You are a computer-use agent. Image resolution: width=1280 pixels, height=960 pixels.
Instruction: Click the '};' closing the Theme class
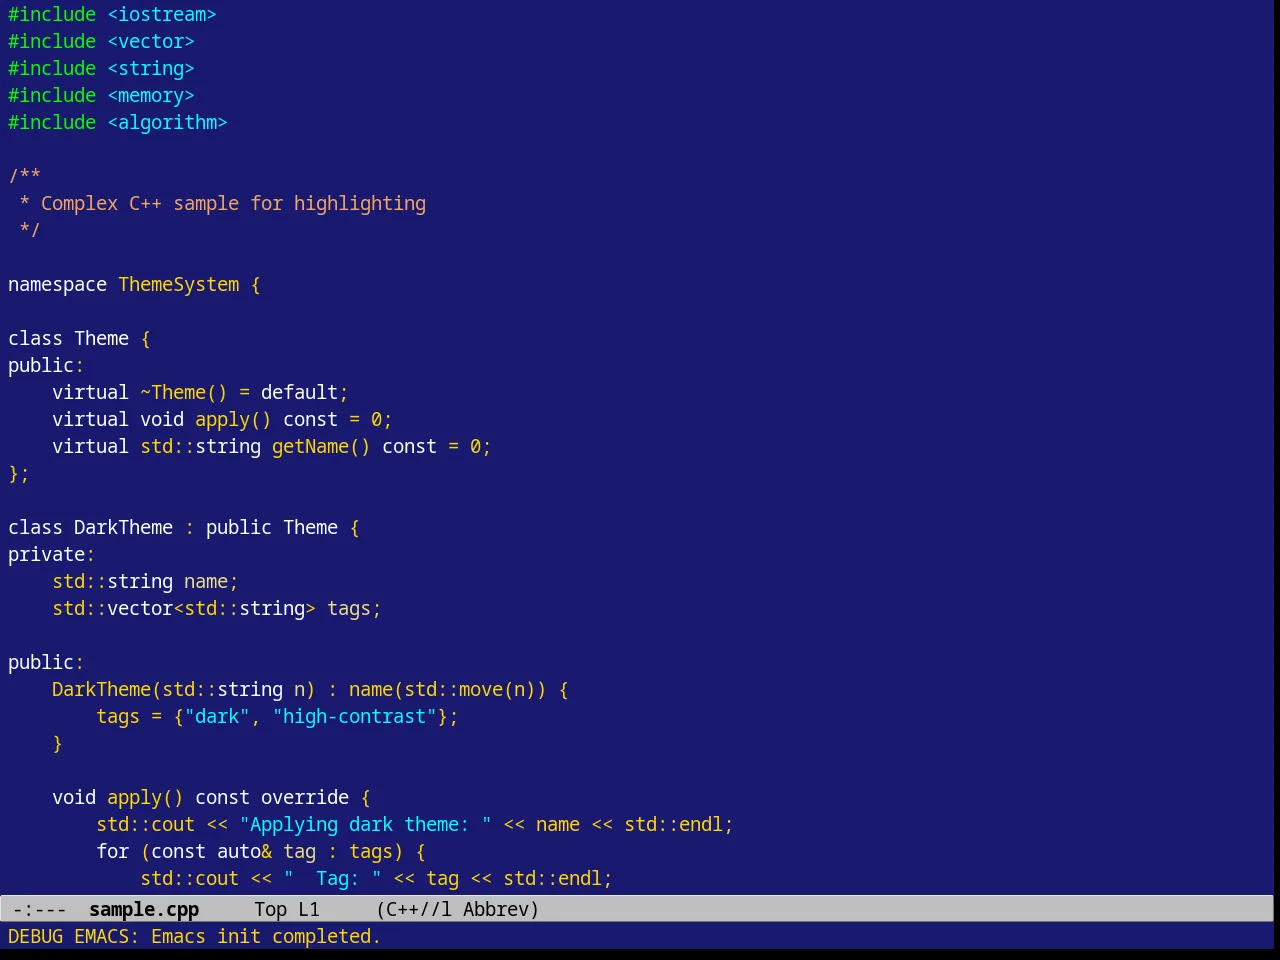click(x=19, y=473)
